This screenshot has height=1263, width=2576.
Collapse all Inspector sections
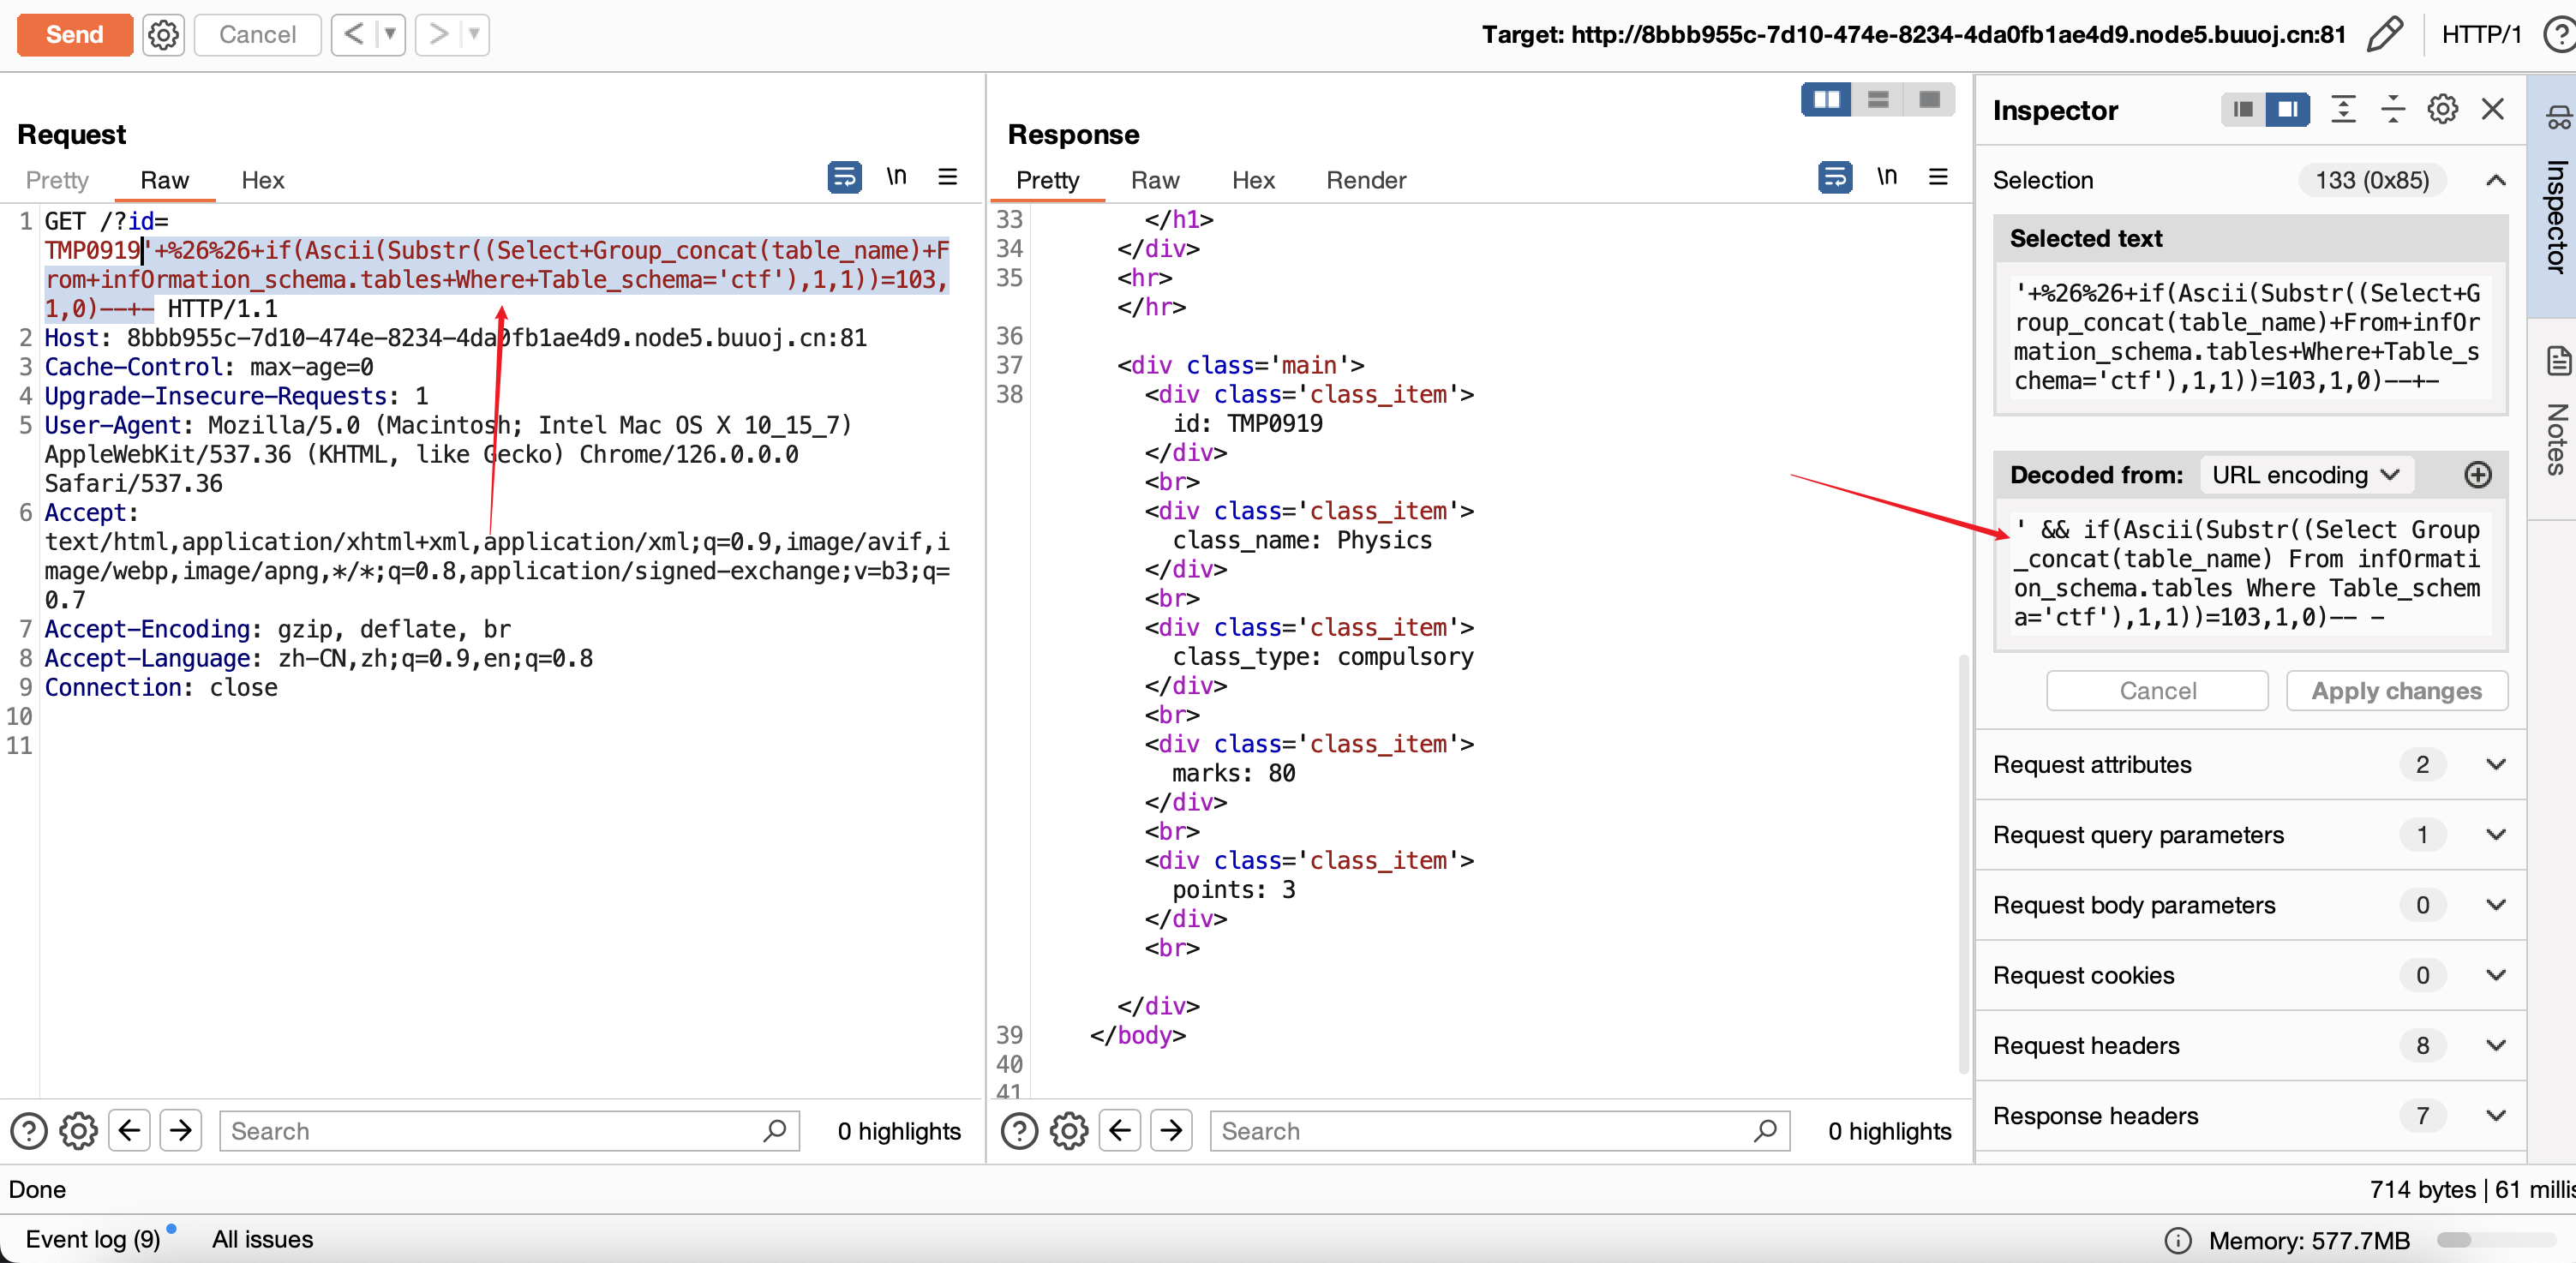(x=2393, y=109)
